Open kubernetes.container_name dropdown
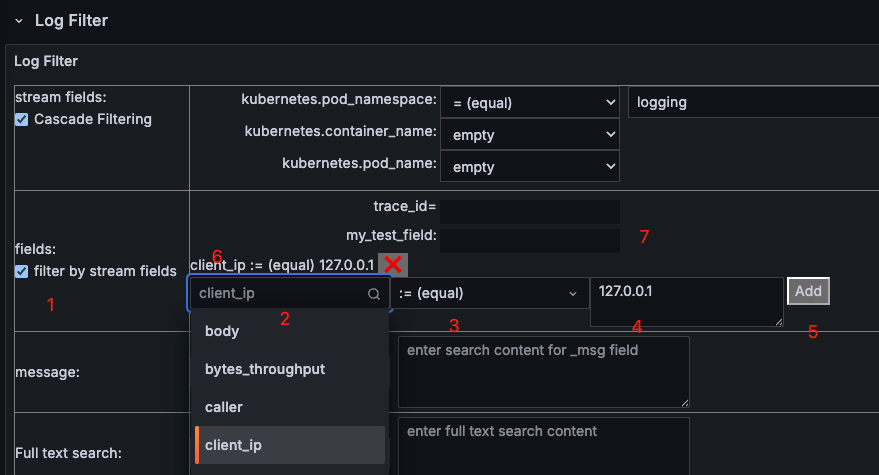The image size is (879, 475). (530, 134)
